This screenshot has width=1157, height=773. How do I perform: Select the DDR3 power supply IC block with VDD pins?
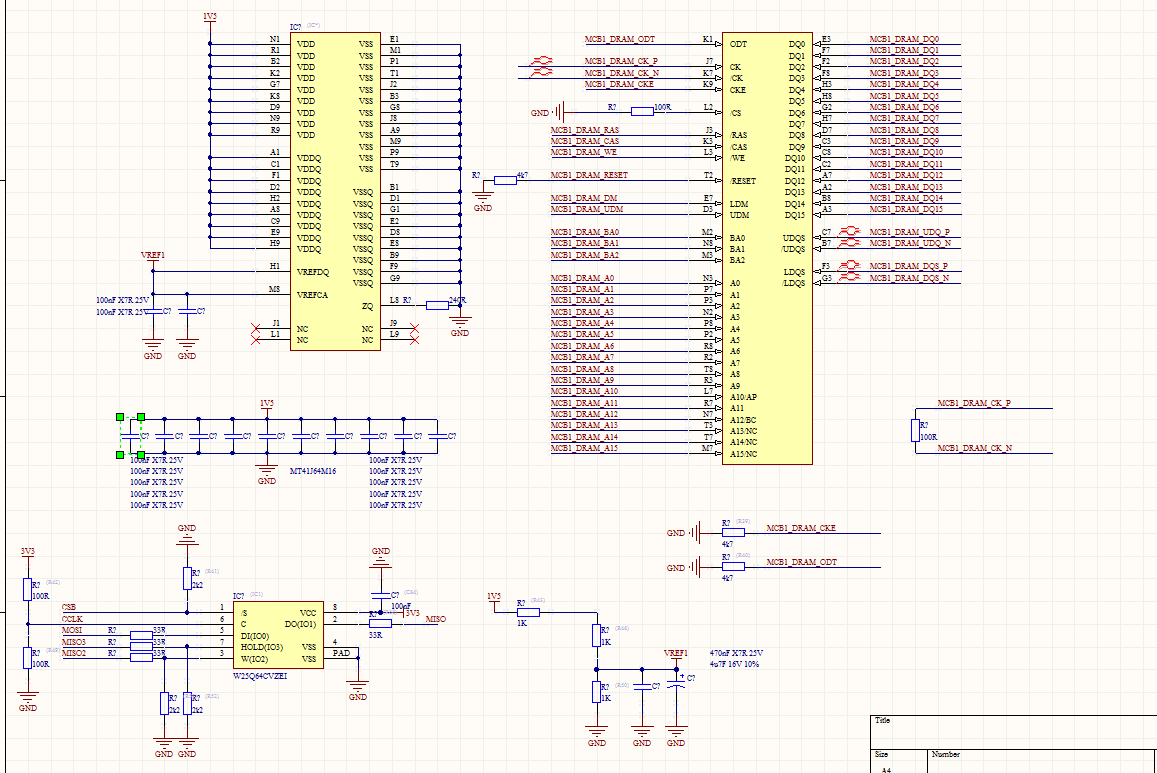click(335, 191)
